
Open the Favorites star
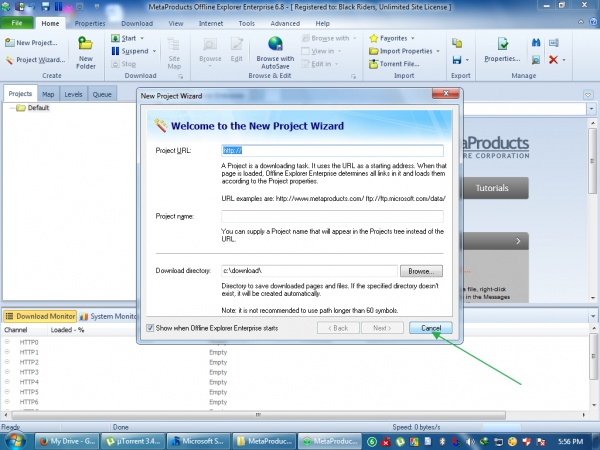(373, 38)
